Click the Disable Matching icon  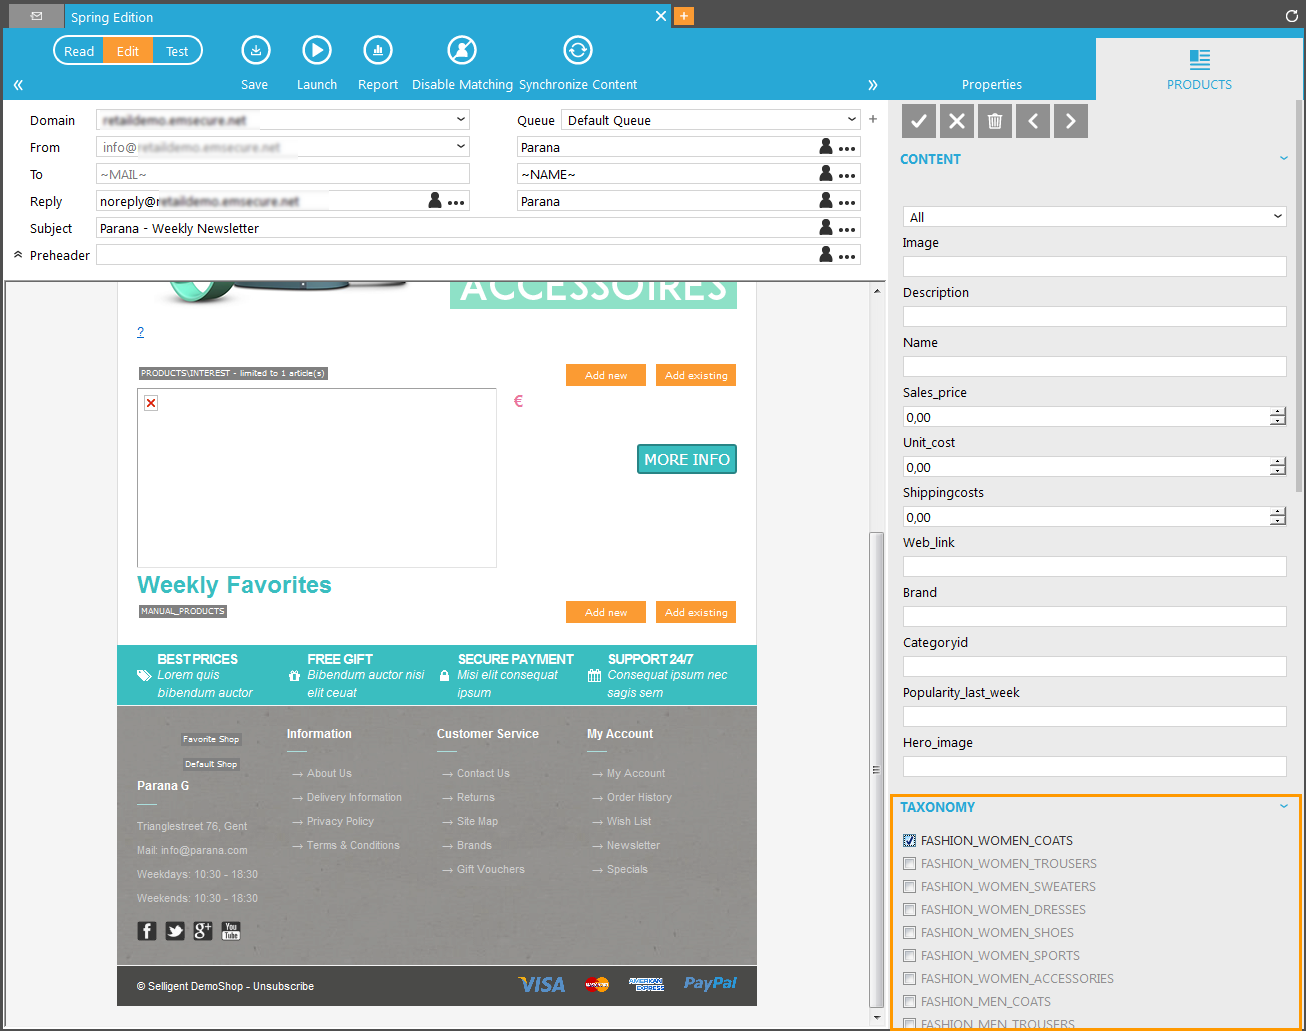pyautogui.click(x=462, y=51)
